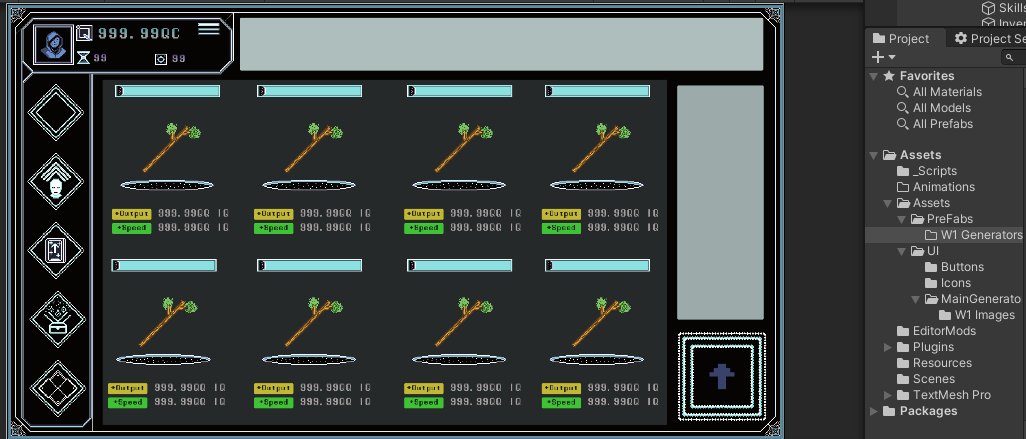This screenshot has width=1026, height=439.
Task: Select the Skills object in the hierarchy
Action: (x=1004, y=8)
